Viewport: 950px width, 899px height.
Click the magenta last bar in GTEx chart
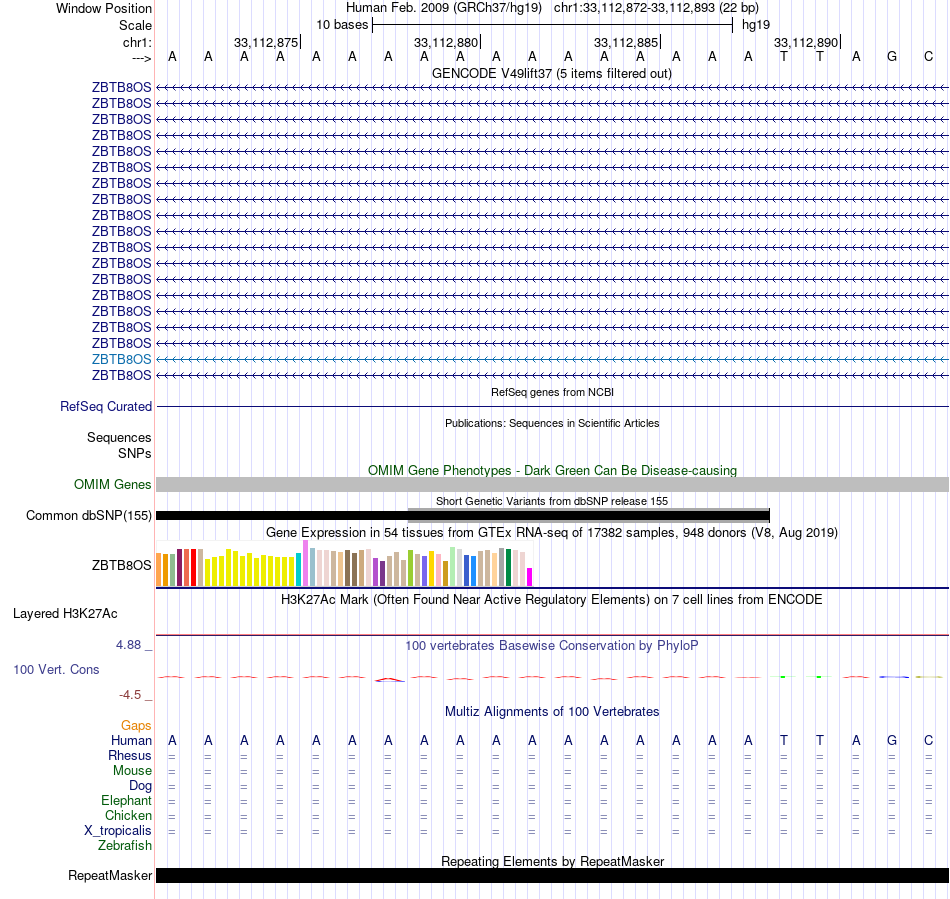coord(530,577)
